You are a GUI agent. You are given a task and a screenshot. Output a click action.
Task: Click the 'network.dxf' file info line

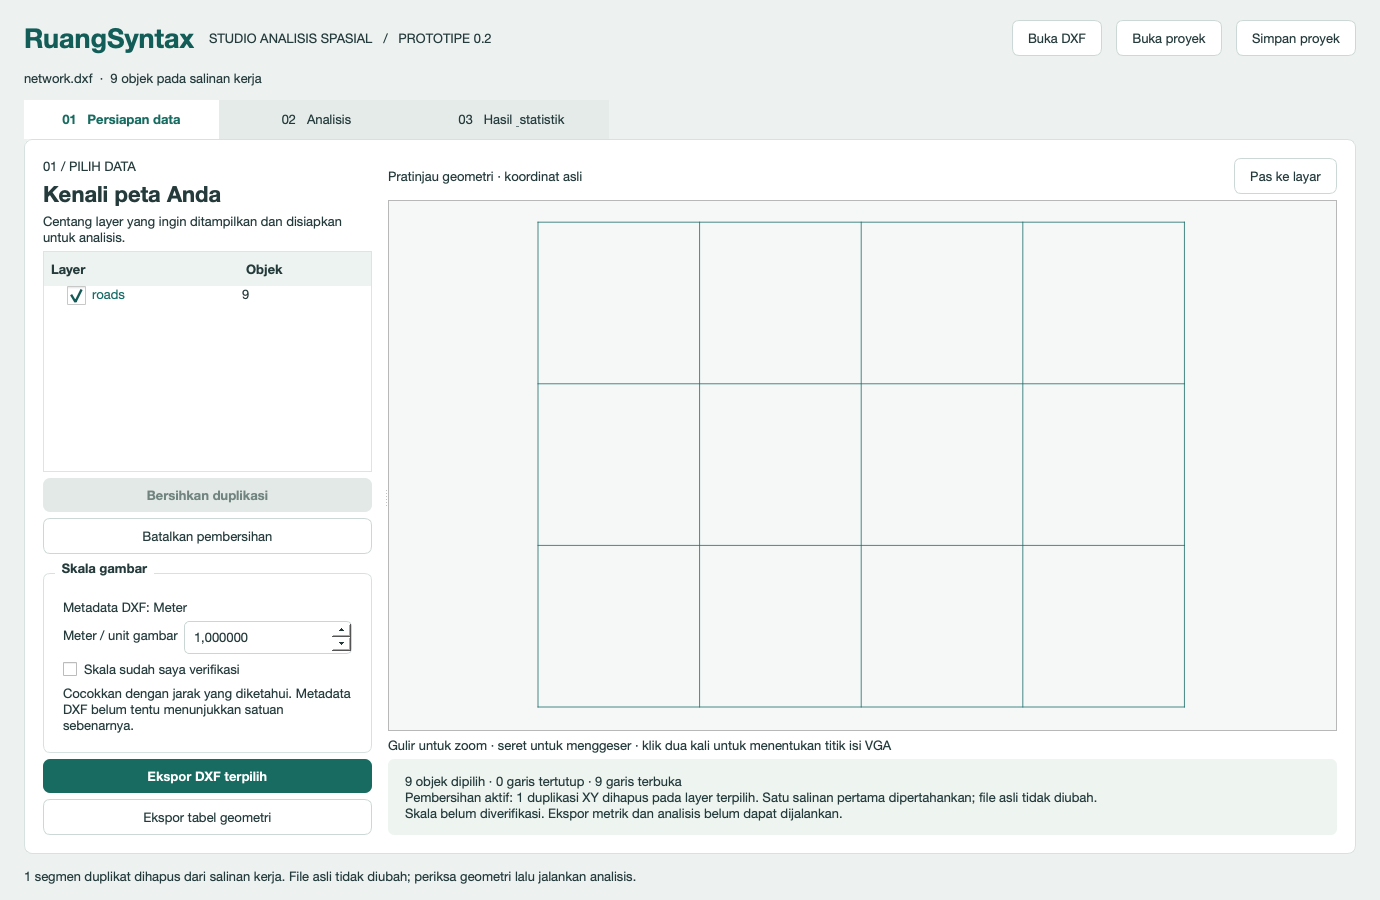click(143, 78)
